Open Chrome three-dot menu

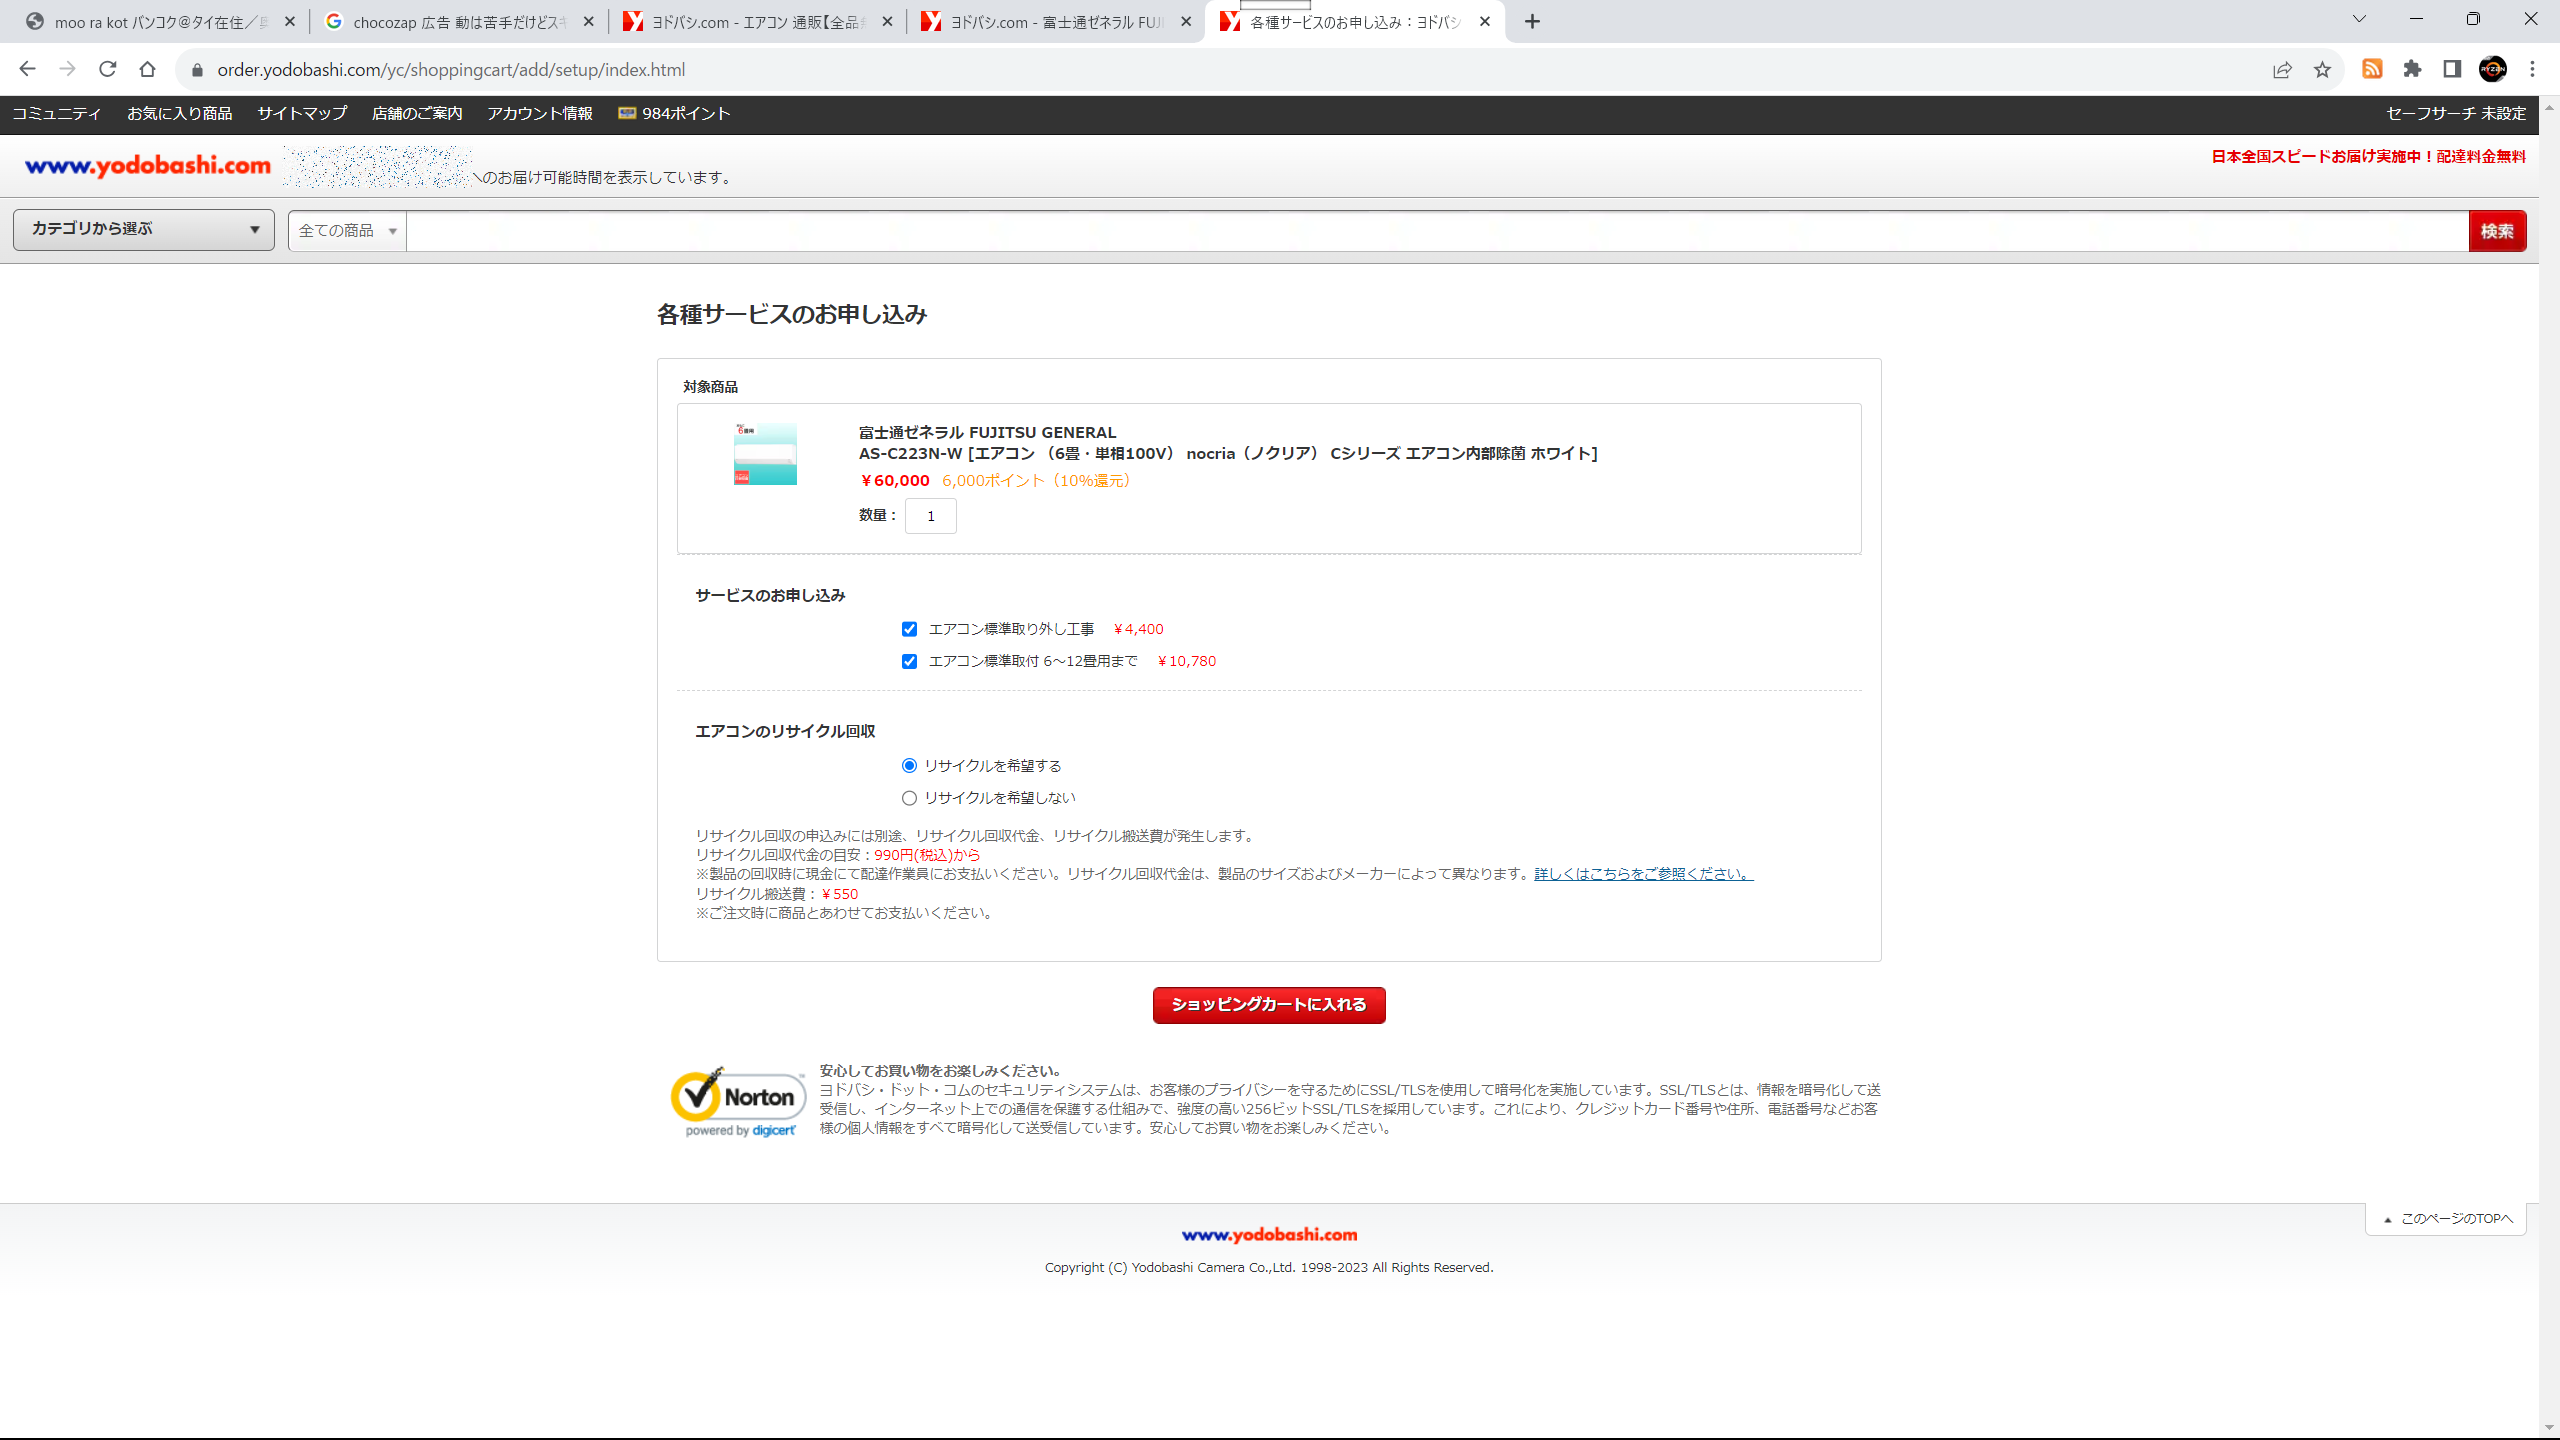(x=2532, y=69)
